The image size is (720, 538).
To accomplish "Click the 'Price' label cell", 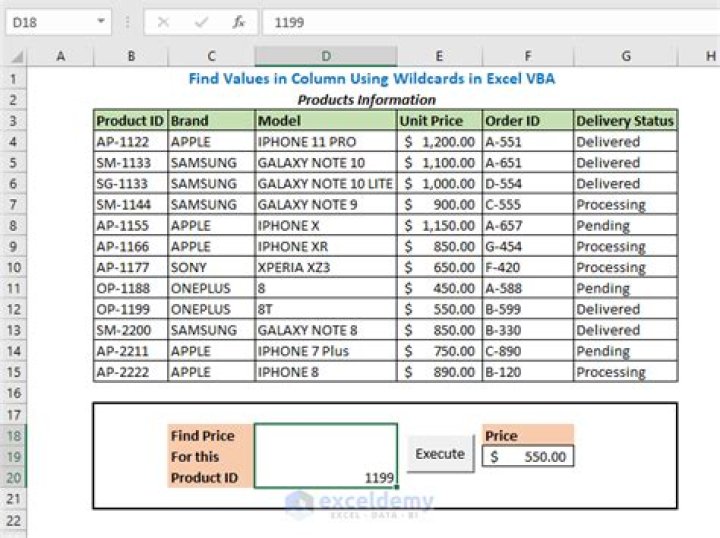I will [528, 435].
